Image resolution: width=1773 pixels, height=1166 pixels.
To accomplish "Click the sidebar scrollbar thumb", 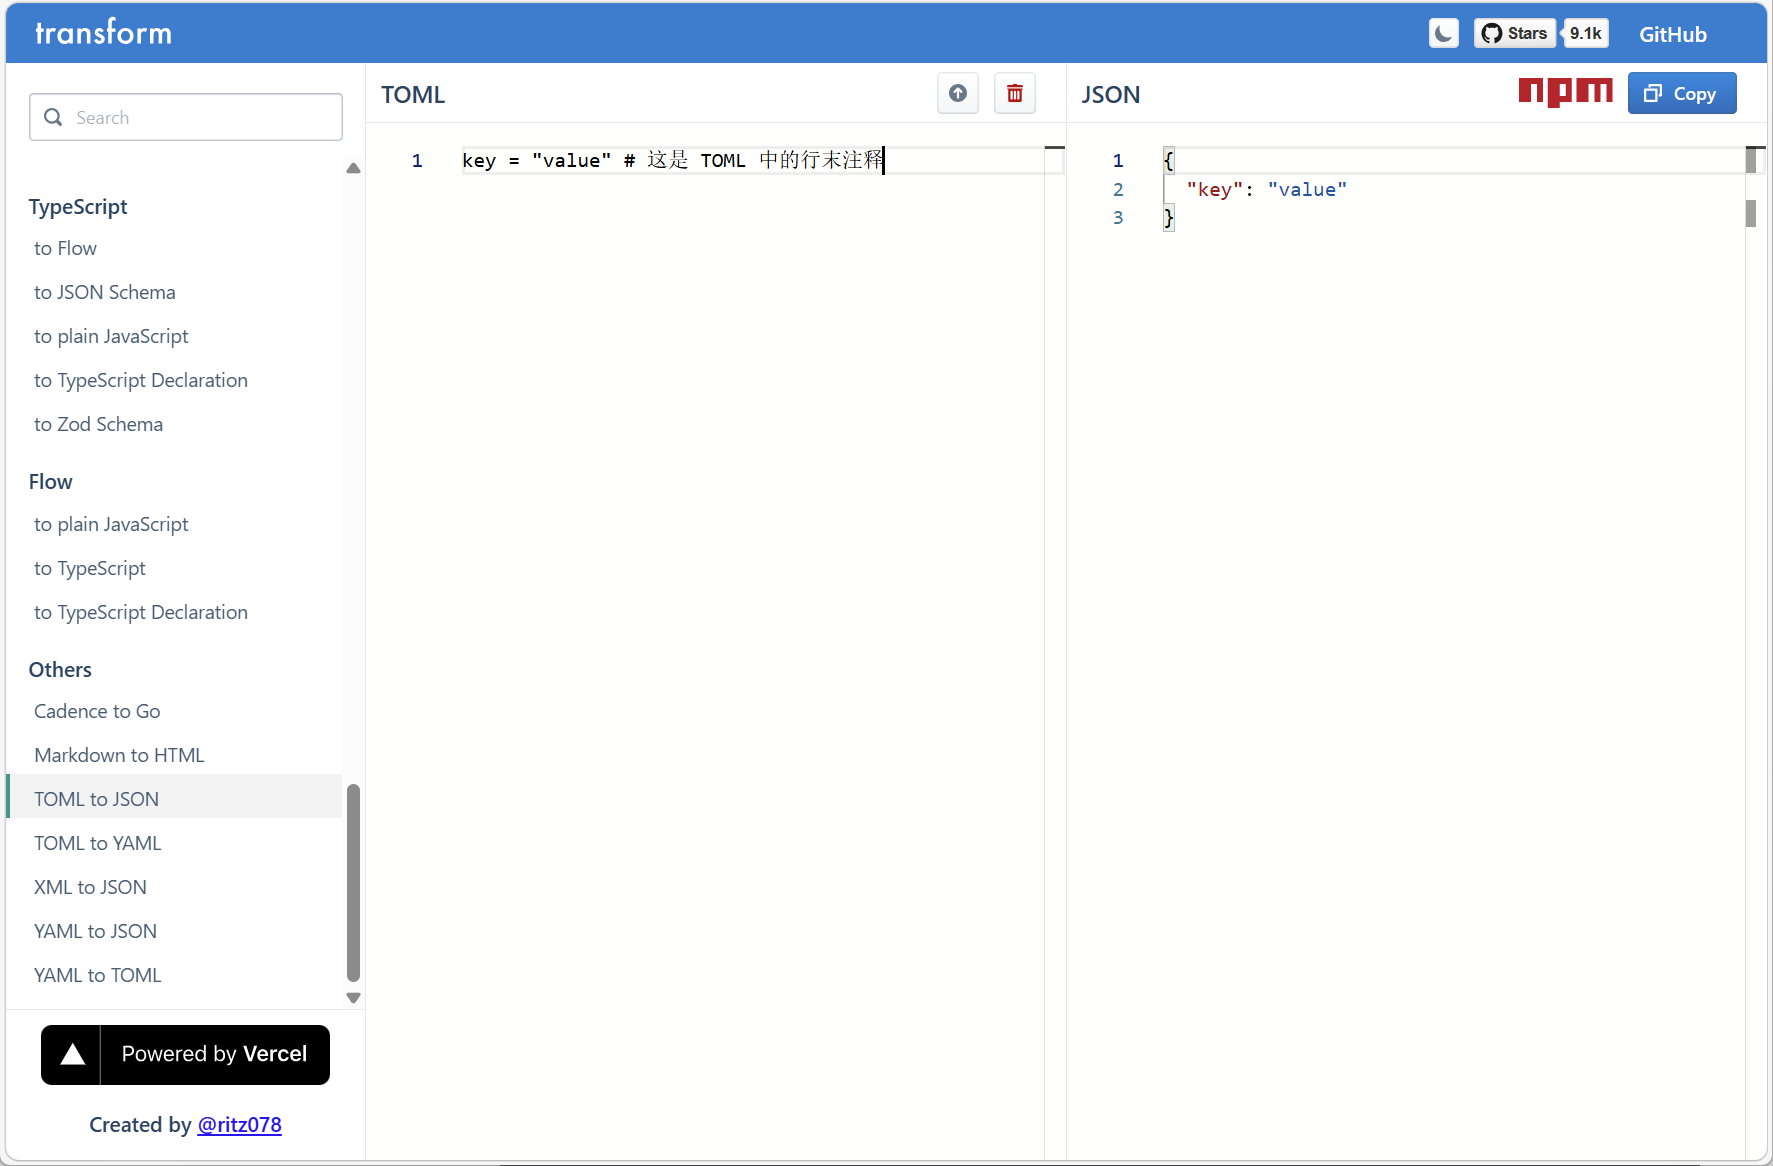I will 353,882.
